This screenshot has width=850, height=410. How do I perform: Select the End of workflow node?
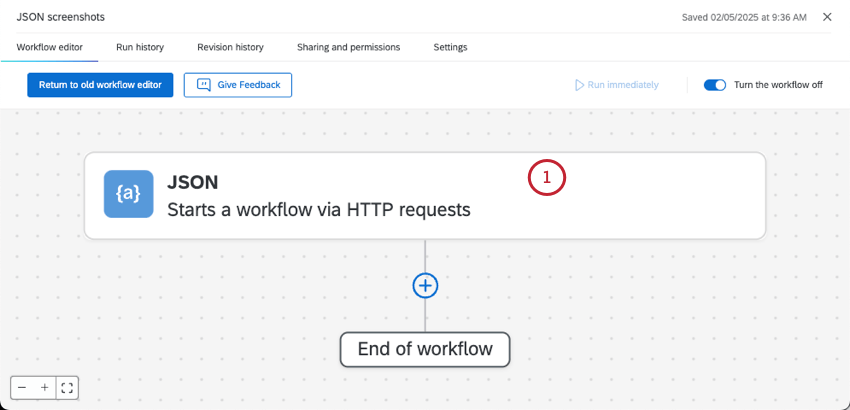pyautogui.click(x=425, y=350)
